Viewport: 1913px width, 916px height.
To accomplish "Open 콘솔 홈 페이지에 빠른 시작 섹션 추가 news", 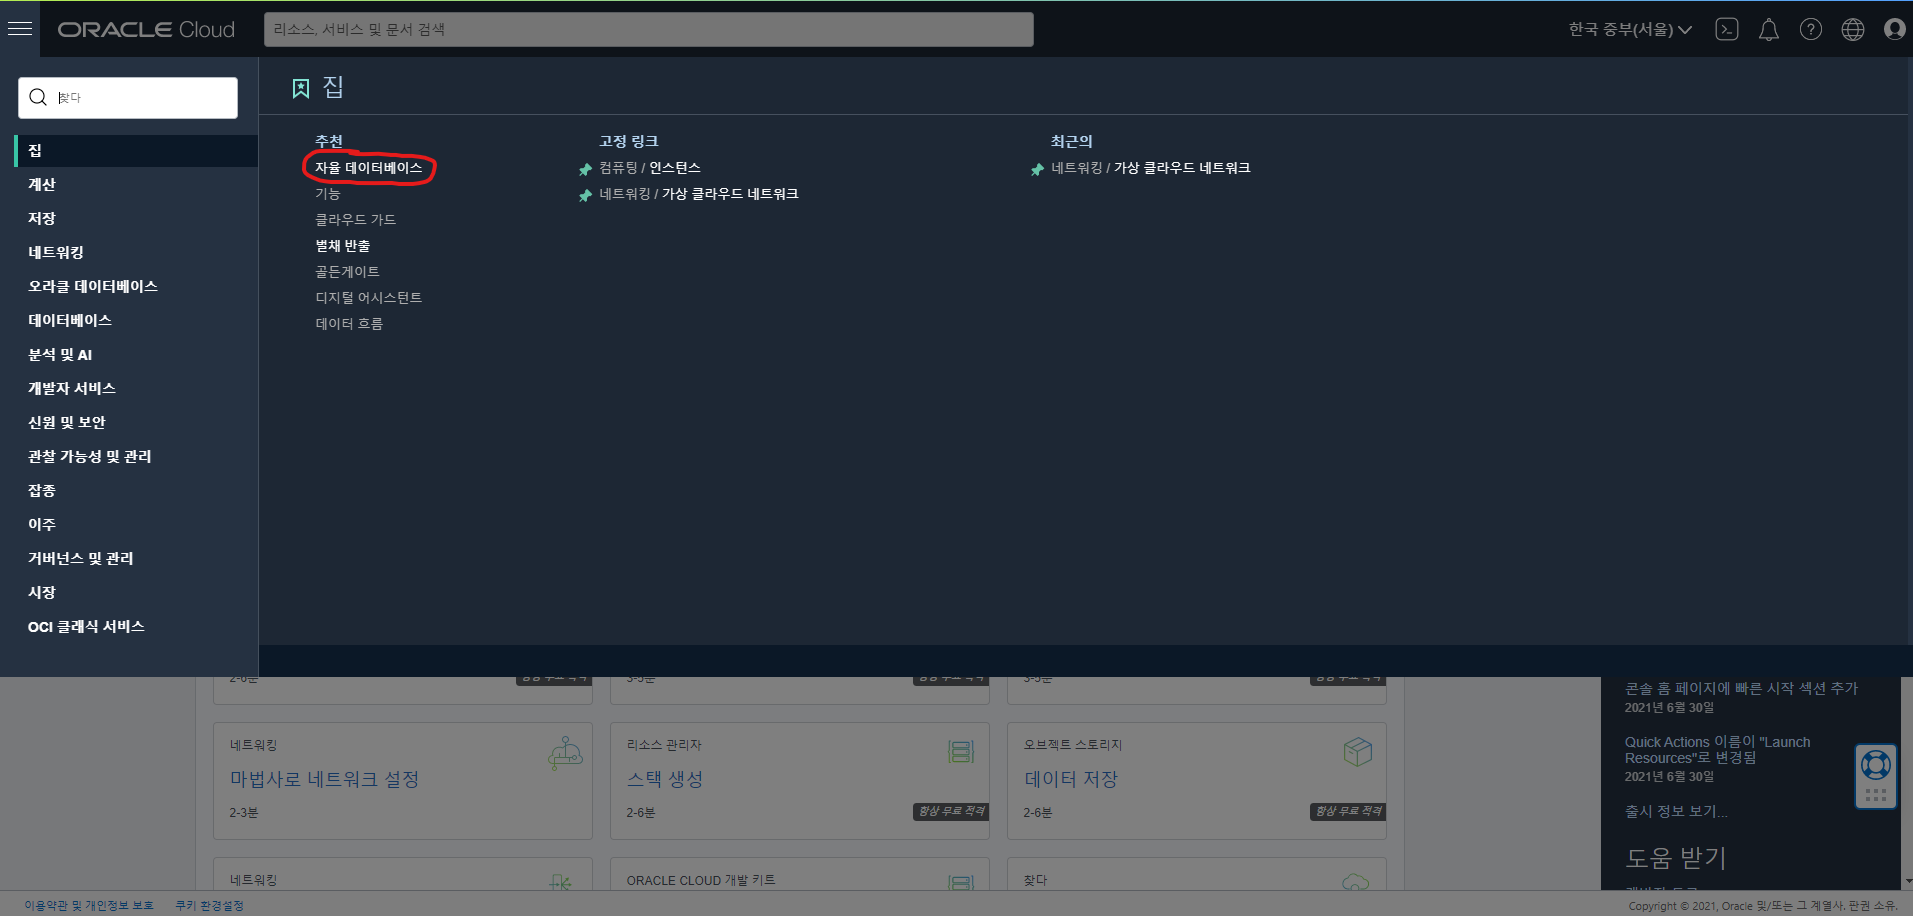I will (x=1741, y=689).
